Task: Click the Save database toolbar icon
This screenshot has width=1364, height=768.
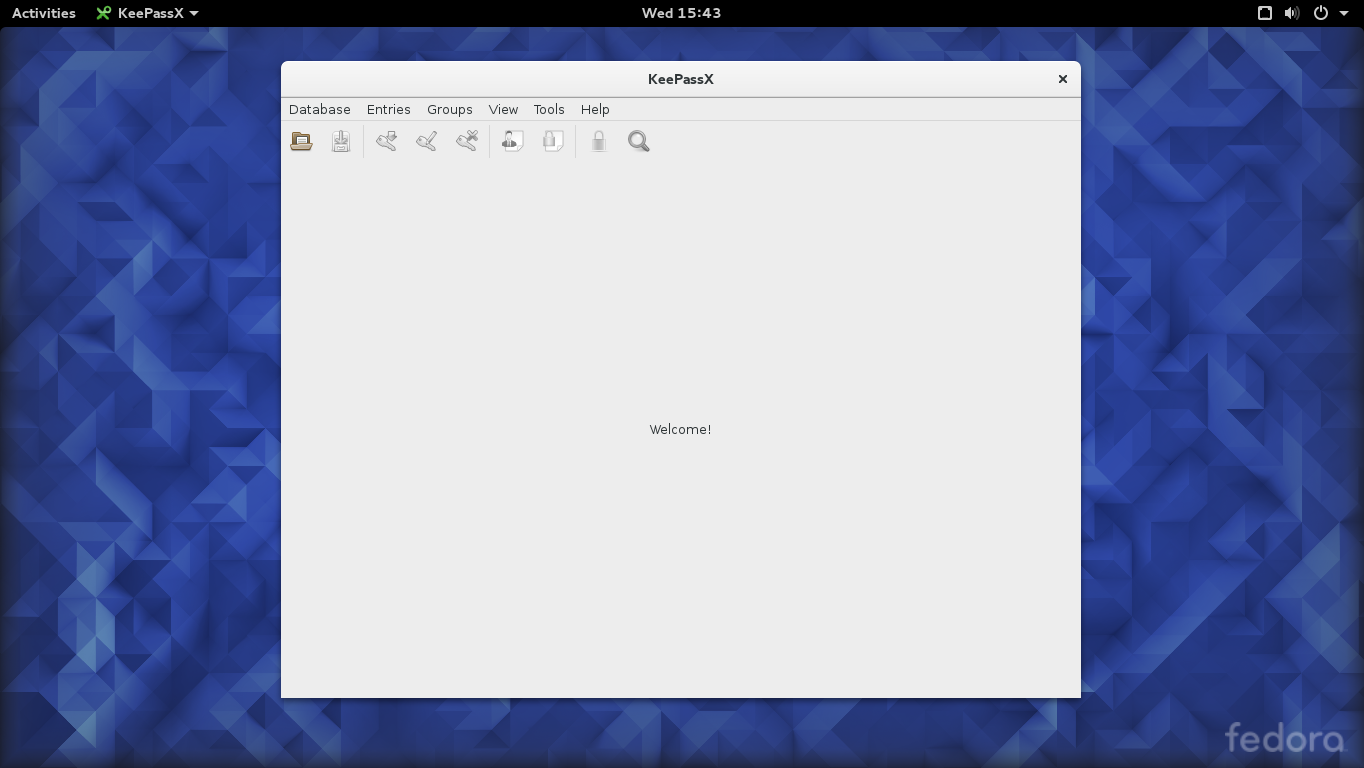Action: point(341,141)
